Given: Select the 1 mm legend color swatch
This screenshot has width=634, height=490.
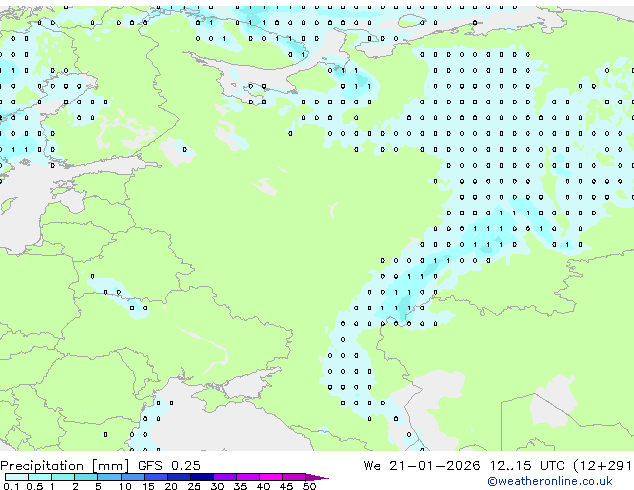Looking at the screenshot, I should [63, 477].
